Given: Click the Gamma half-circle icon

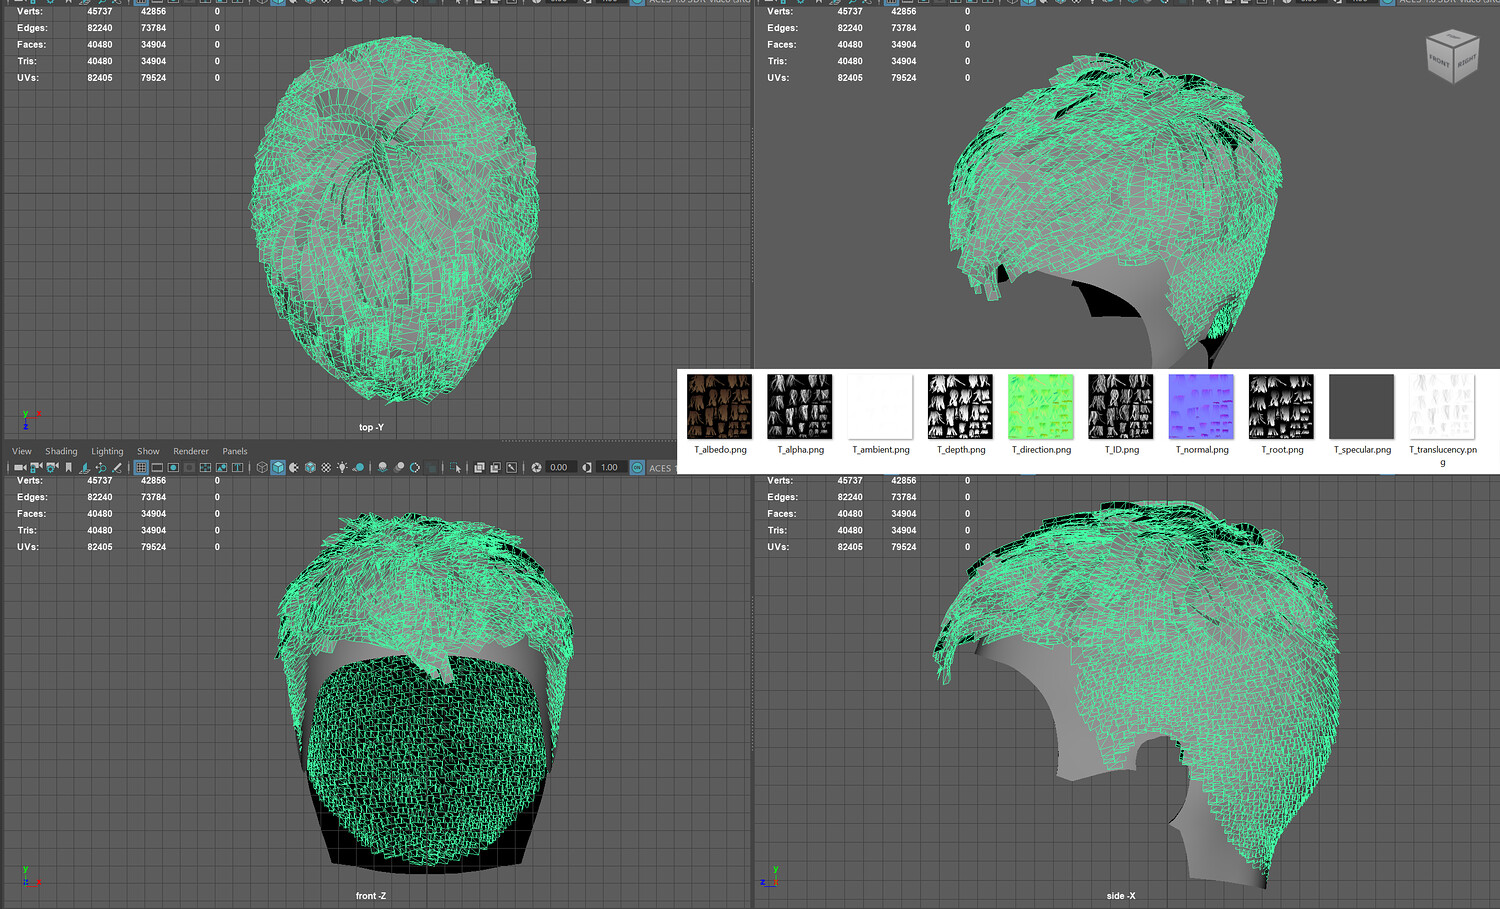Looking at the screenshot, I should click(x=587, y=467).
